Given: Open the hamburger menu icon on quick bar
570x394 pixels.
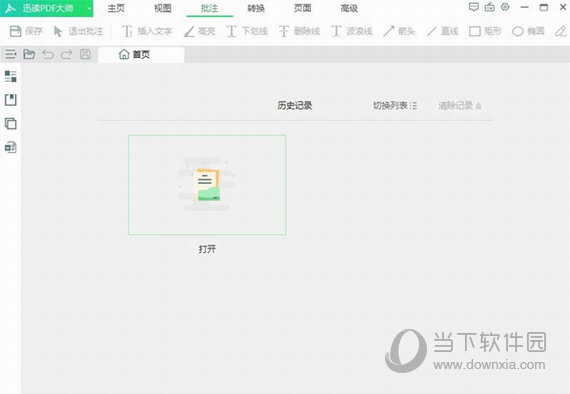Looking at the screenshot, I should click(x=11, y=55).
